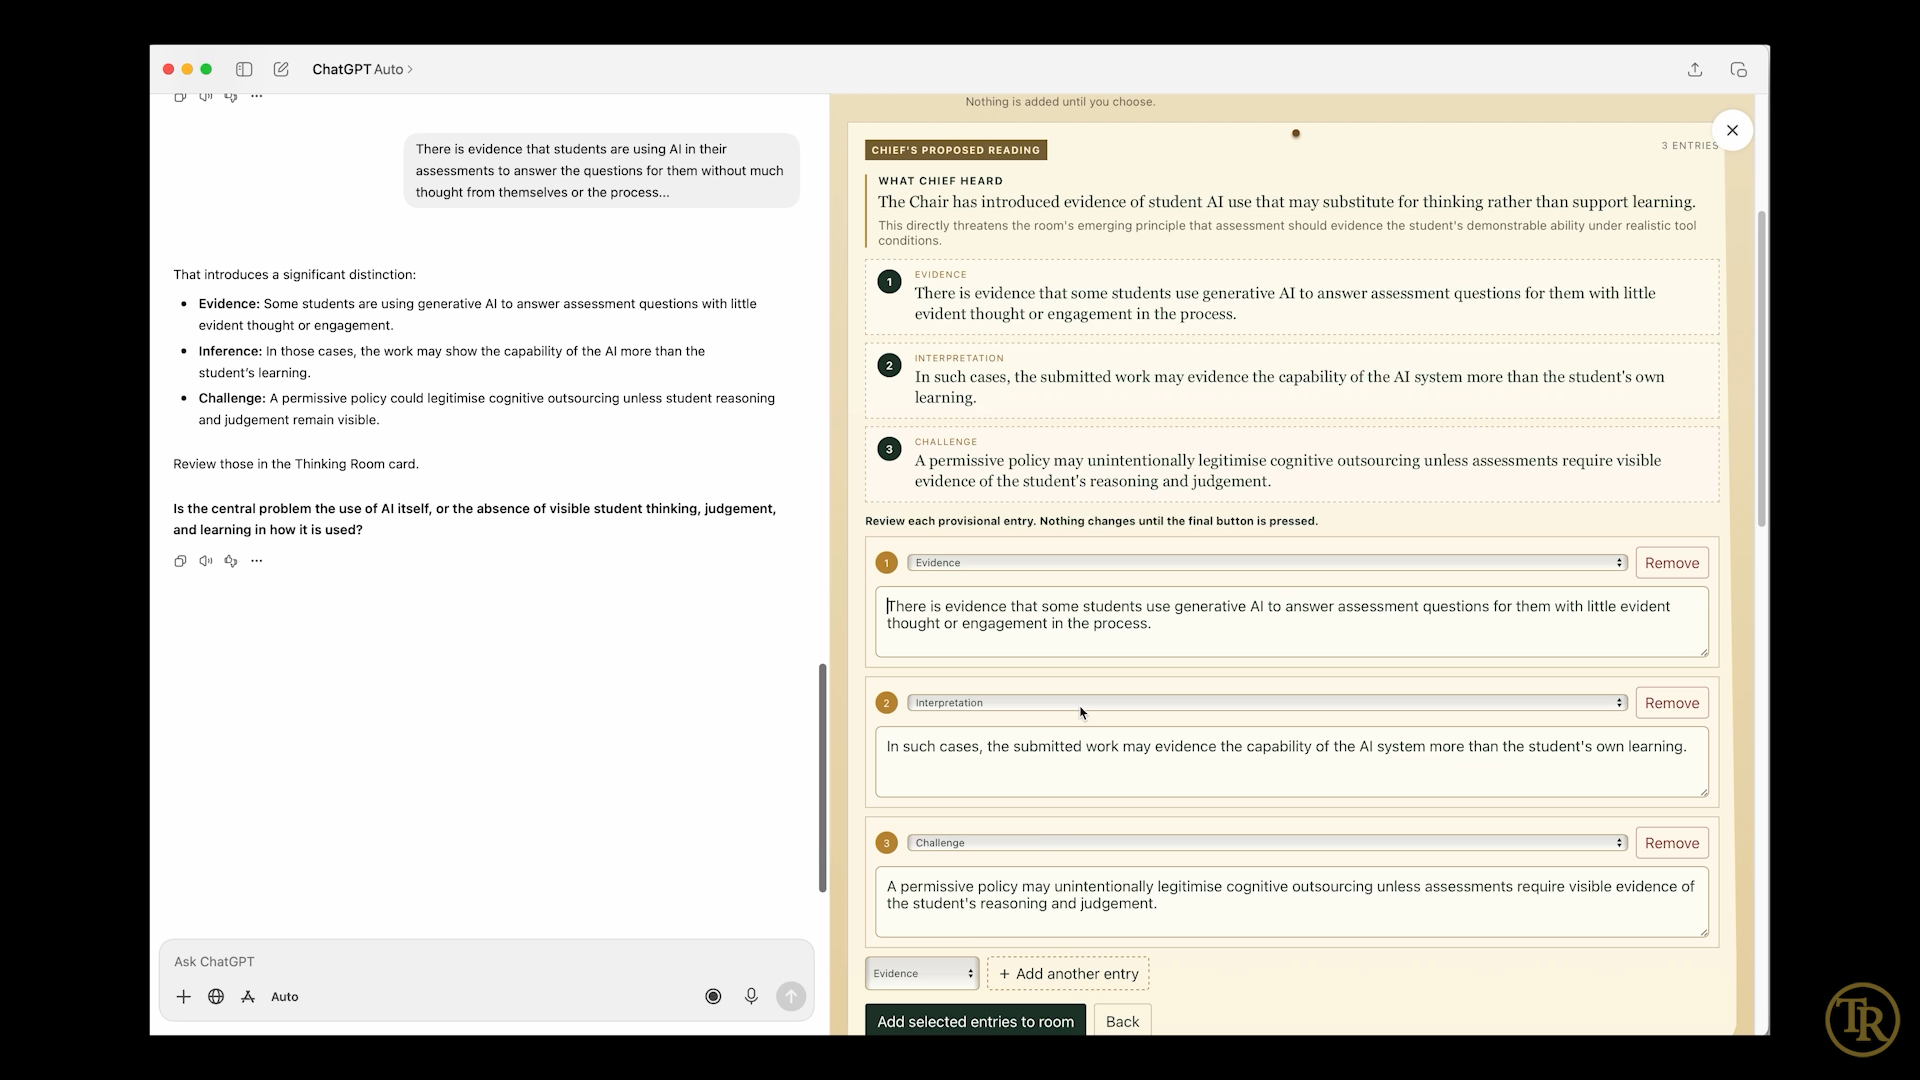Click the share icon in title bar
The image size is (1920, 1080).
pos(1695,69)
